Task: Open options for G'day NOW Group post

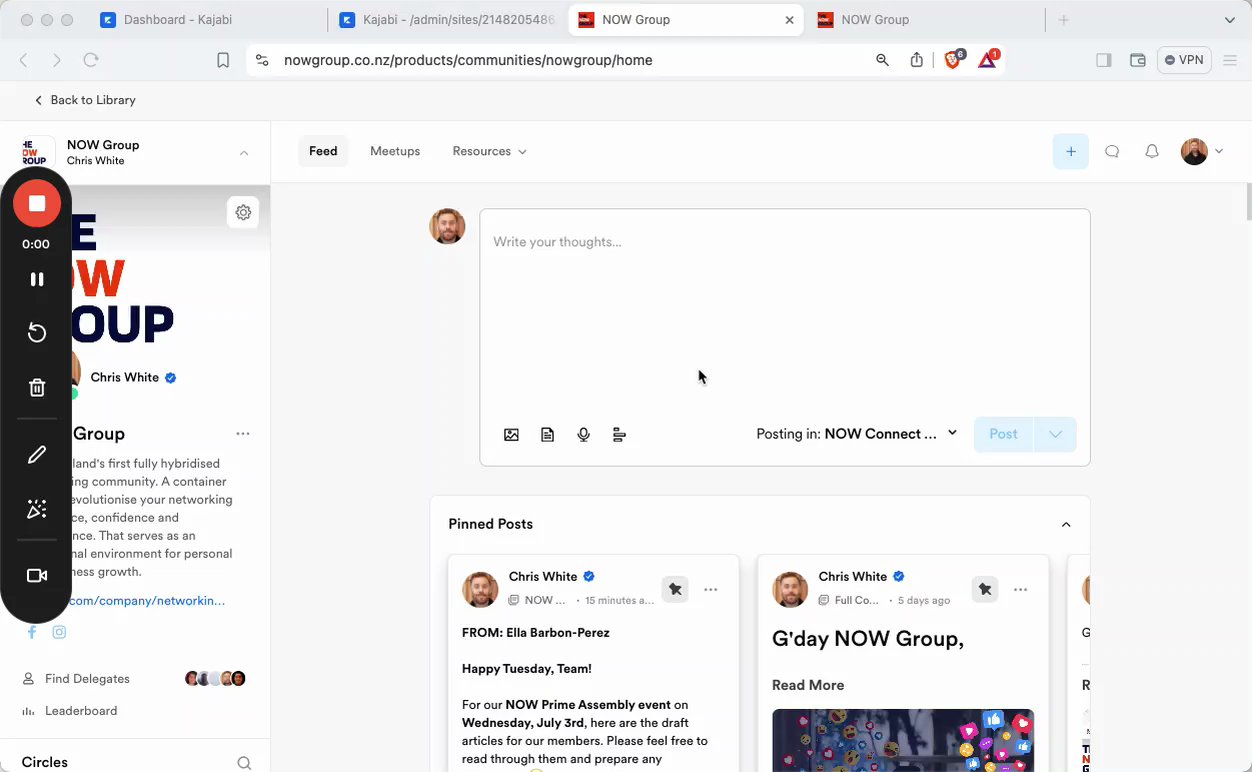Action: pyautogui.click(x=1021, y=589)
